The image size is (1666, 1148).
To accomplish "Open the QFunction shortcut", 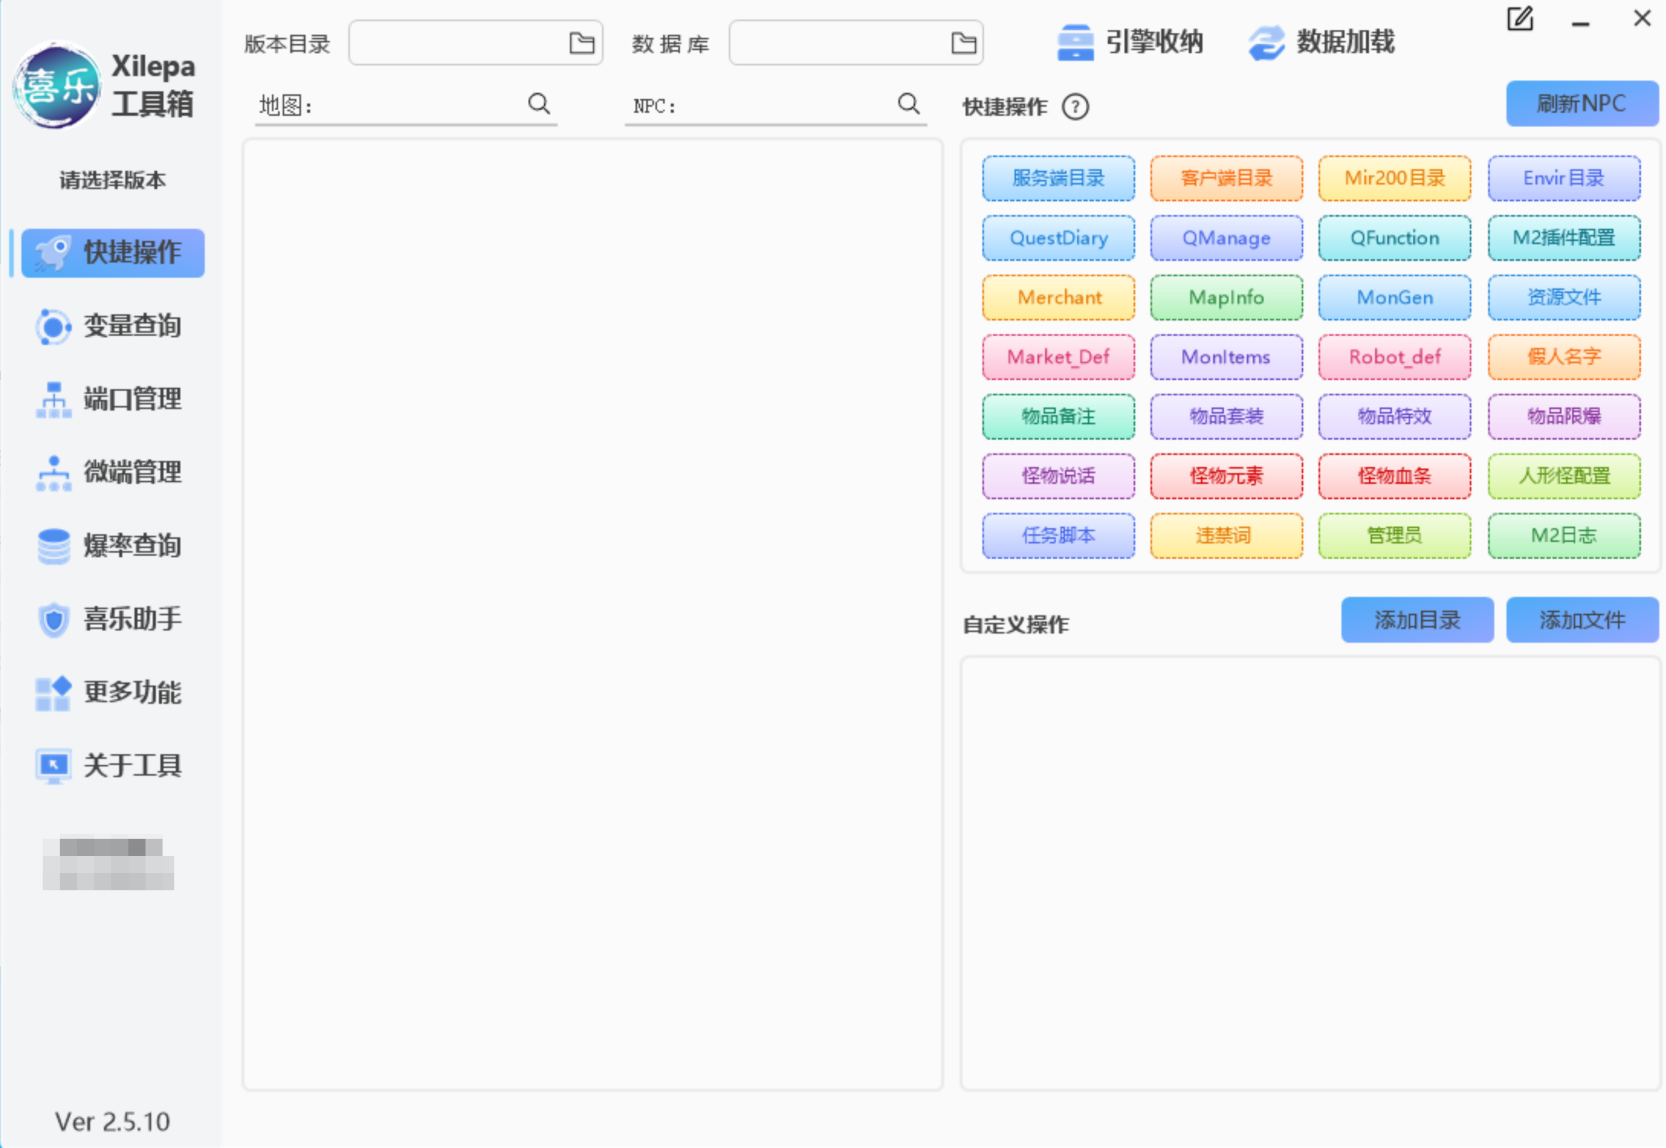I will (1394, 238).
